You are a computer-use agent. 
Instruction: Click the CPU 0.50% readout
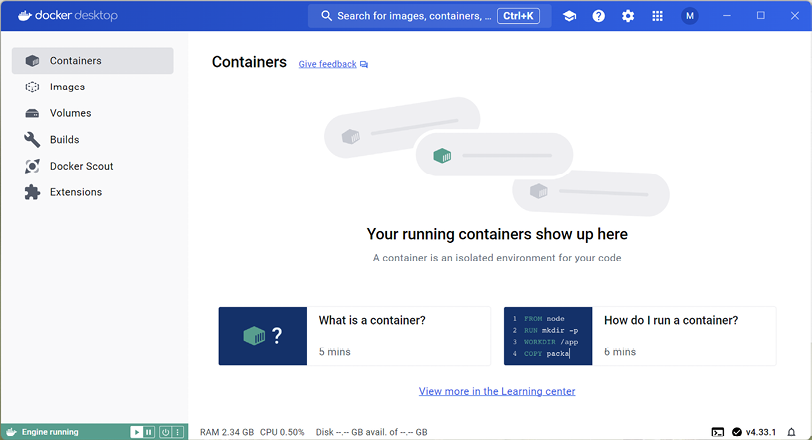point(282,432)
